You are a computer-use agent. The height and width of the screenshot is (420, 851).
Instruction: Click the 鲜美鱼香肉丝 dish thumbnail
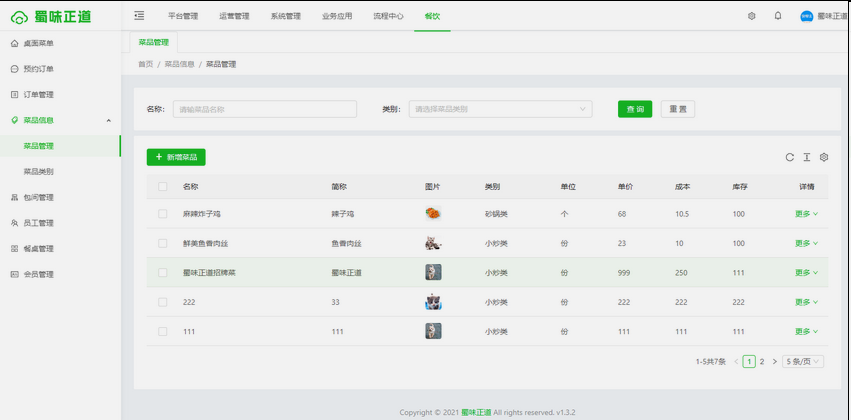coord(433,243)
